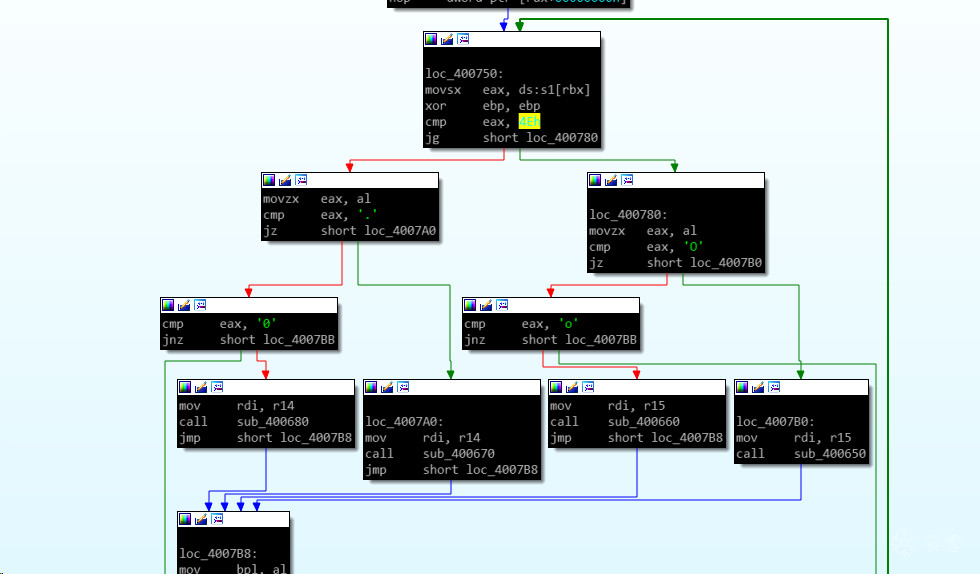
Task: Click group icon on the call sub_400680 block
Action: tap(217, 387)
